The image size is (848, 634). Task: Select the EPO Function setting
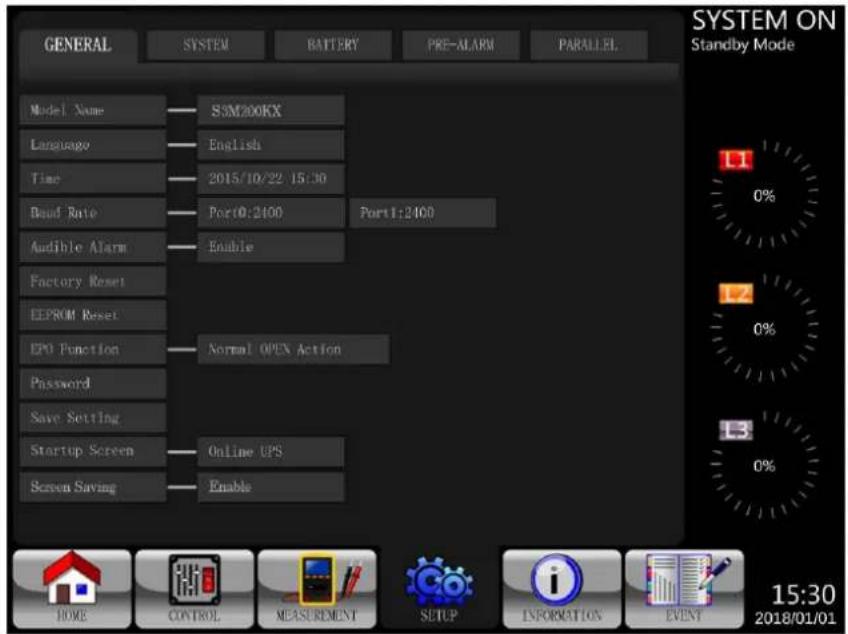pyautogui.click(x=92, y=349)
